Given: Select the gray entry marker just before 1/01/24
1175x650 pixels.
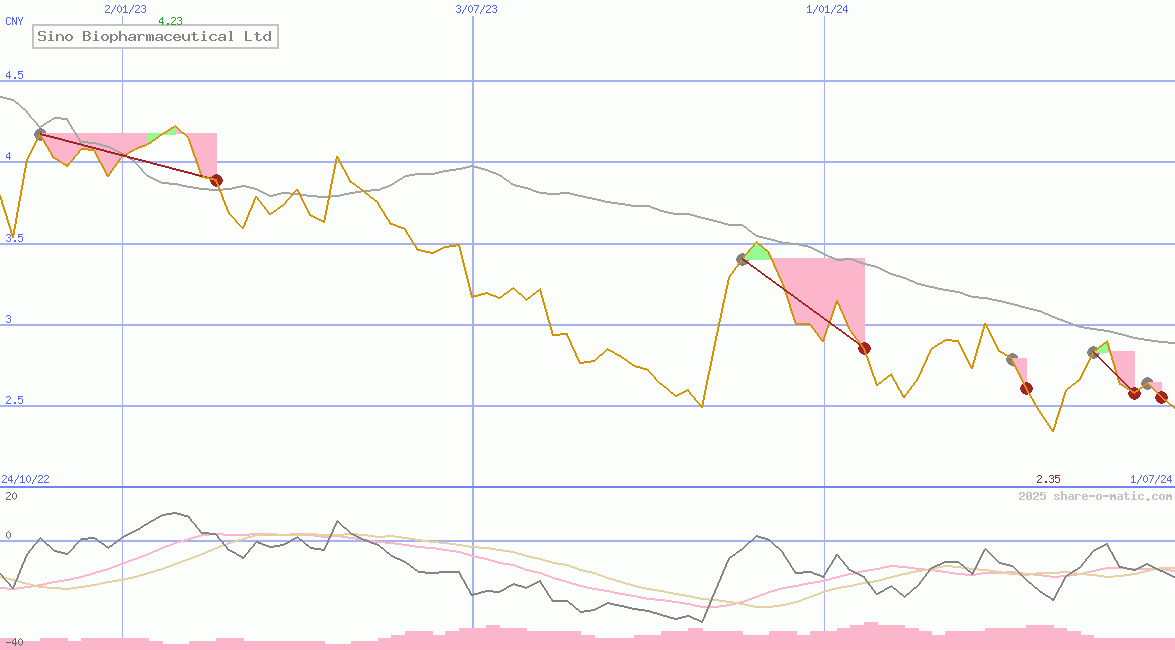Looking at the screenshot, I should click(x=742, y=259).
